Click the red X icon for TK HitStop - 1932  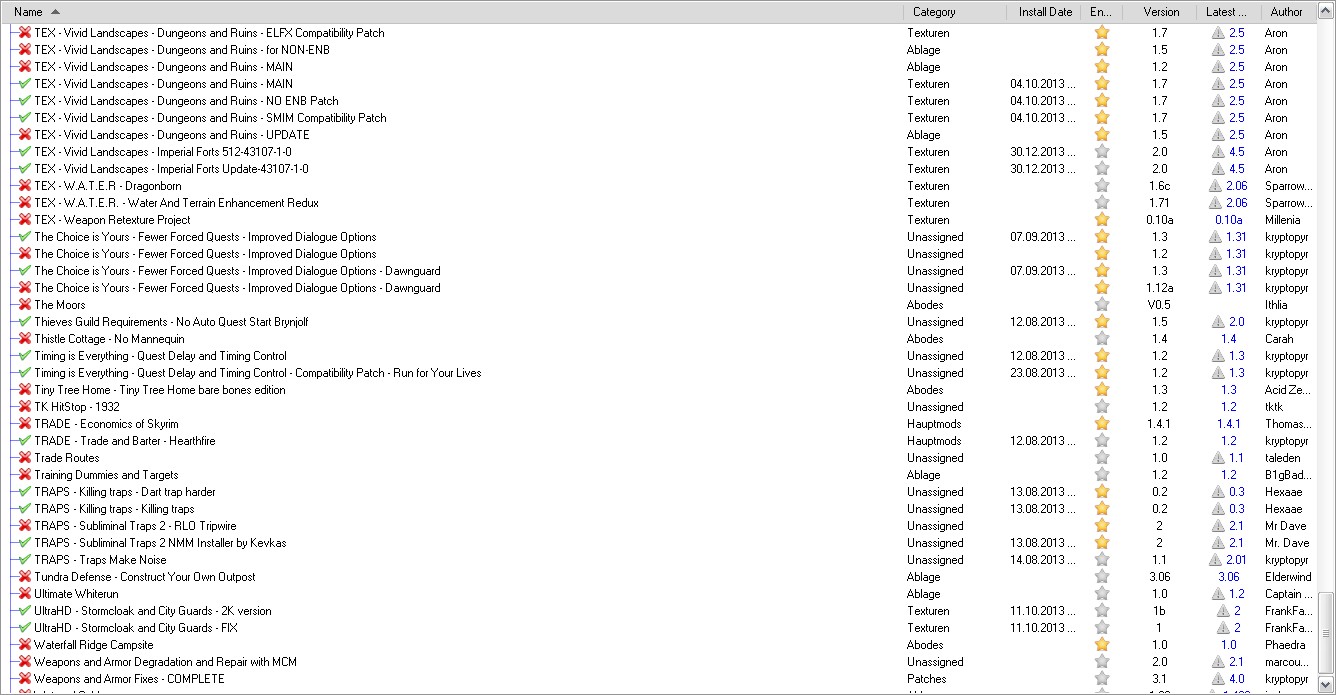point(25,407)
